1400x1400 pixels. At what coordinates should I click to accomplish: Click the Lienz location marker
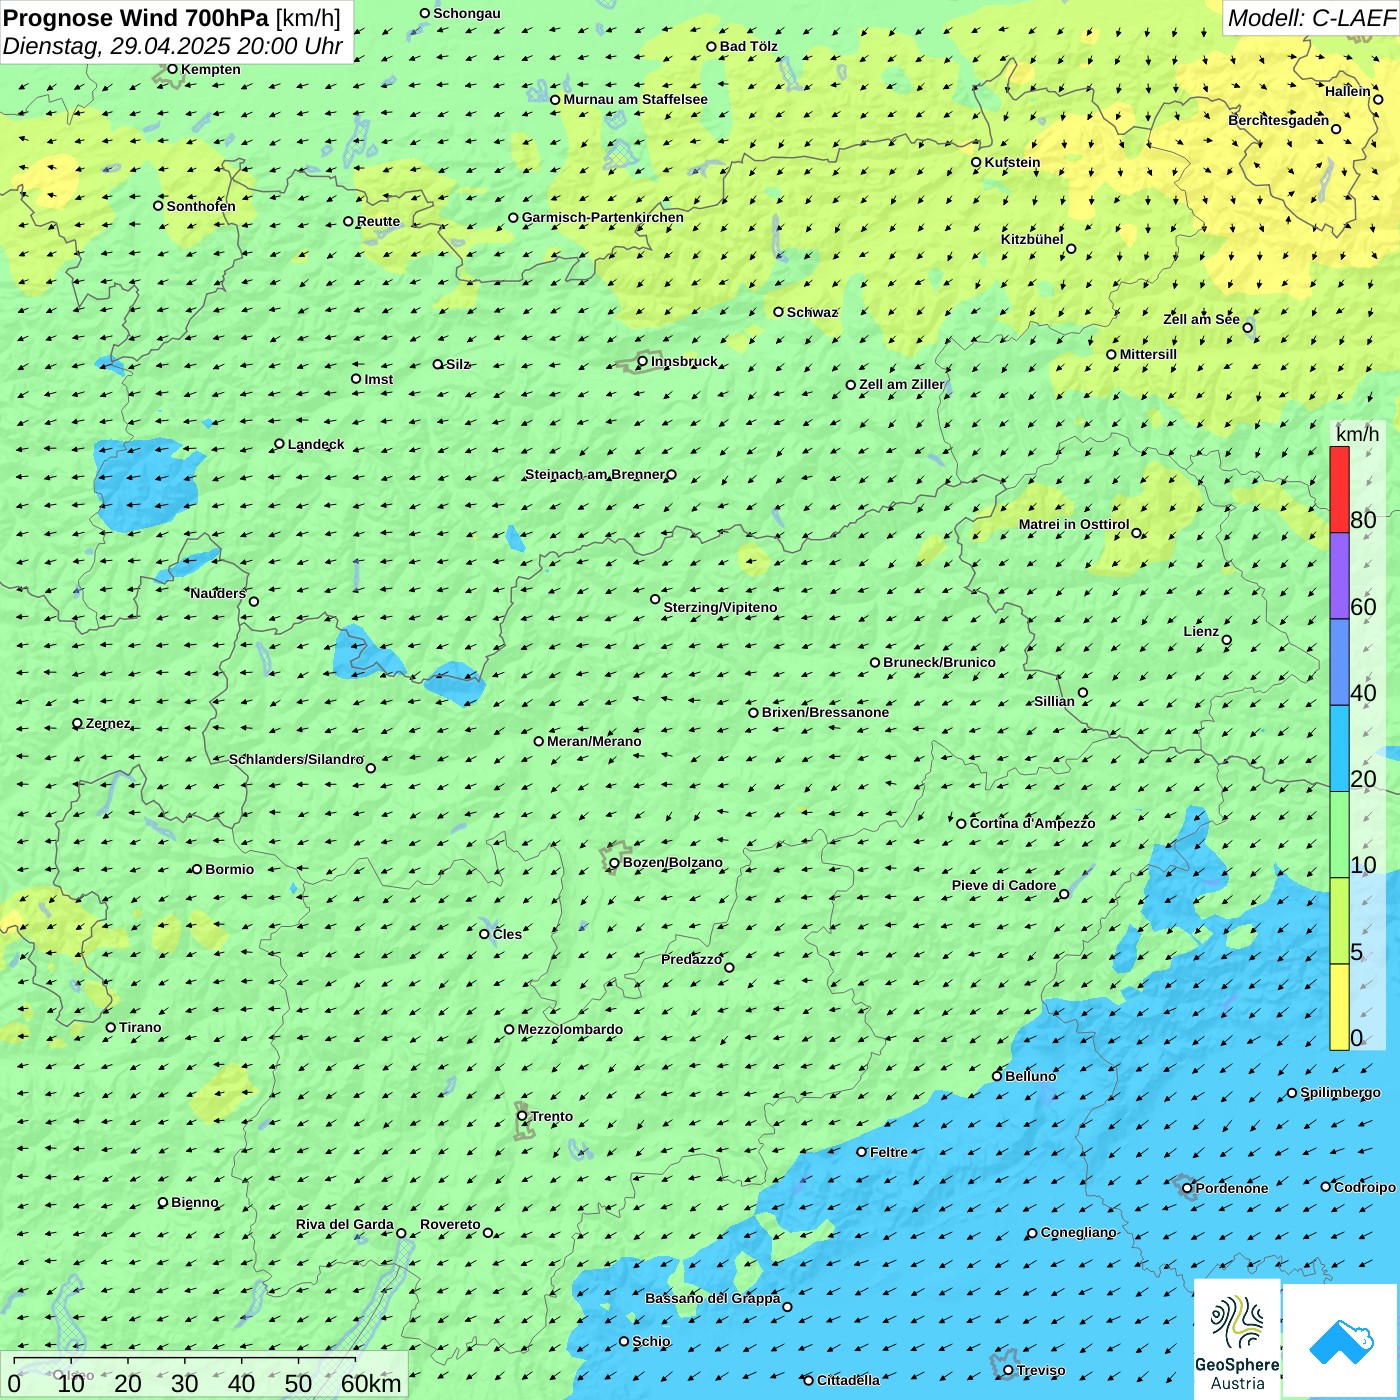pyautogui.click(x=1227, y=640)
